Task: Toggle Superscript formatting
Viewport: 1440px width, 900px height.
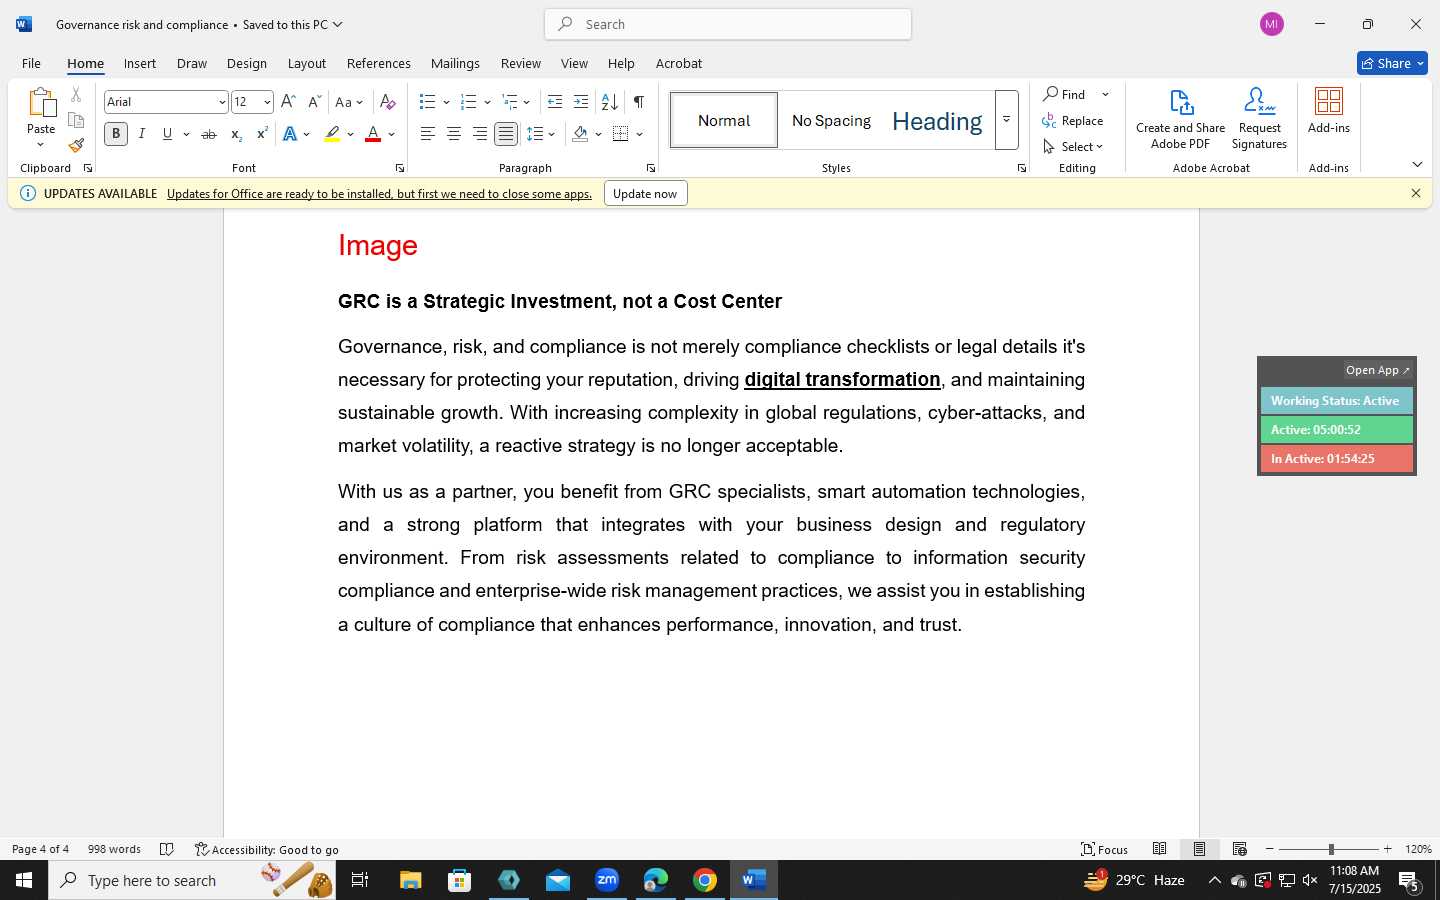Action: click(262, 134)
